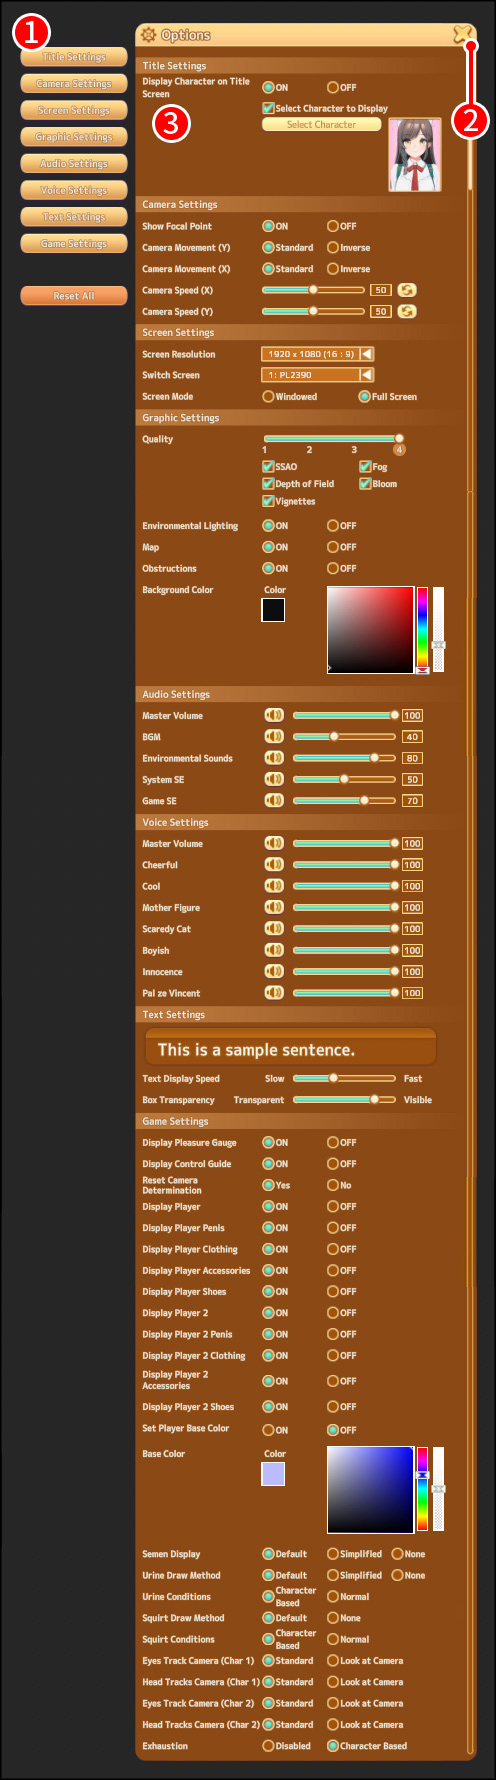
Task: Toggle speaker icon for Cheerful voice
Action: [x=273, y=865]
